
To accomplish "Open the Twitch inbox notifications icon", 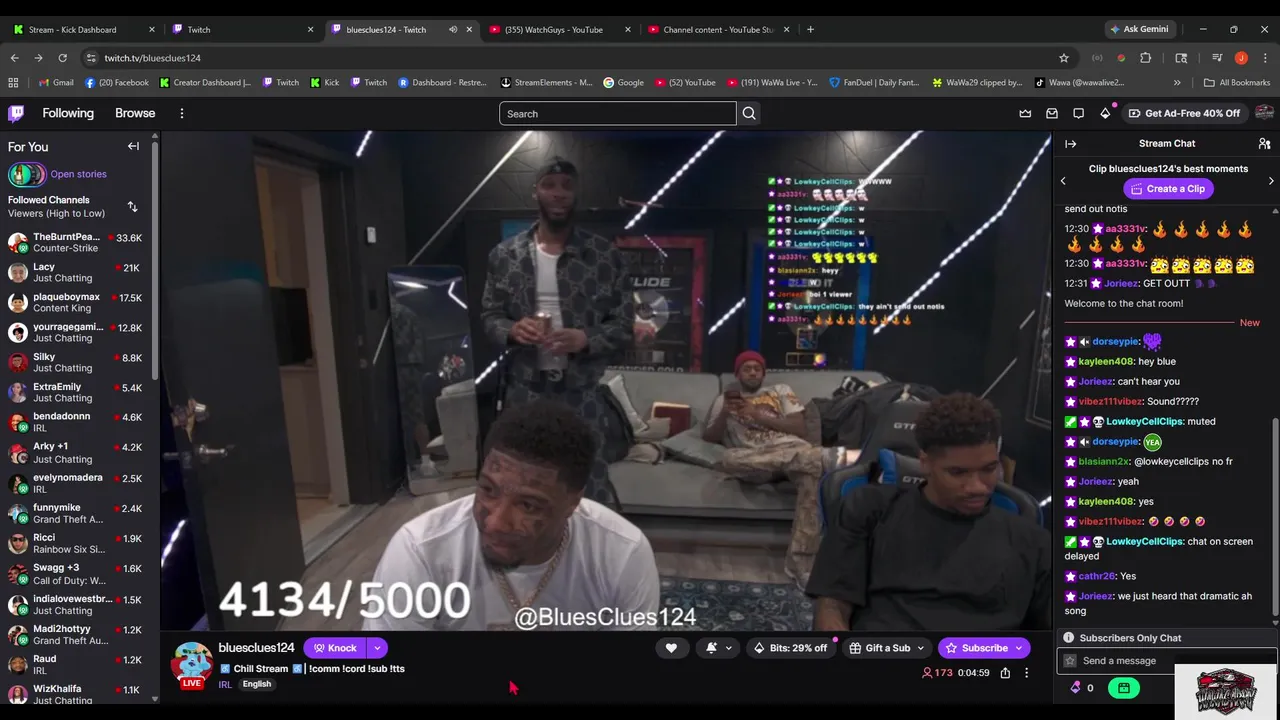I will pyautogui.click(x=1052, y=114).
